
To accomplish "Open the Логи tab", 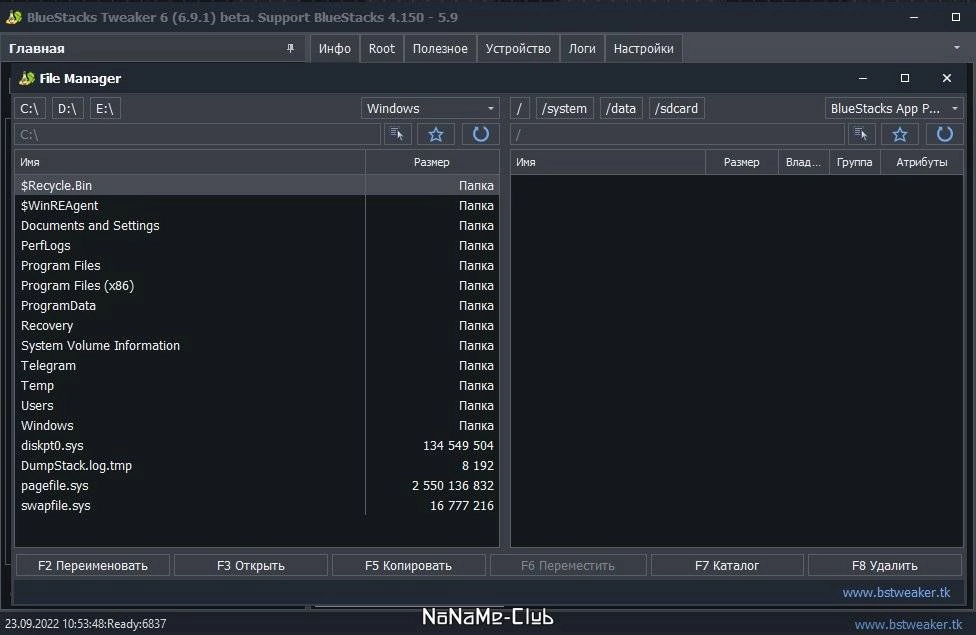I will pyautogui.click(x=582, y=49).
